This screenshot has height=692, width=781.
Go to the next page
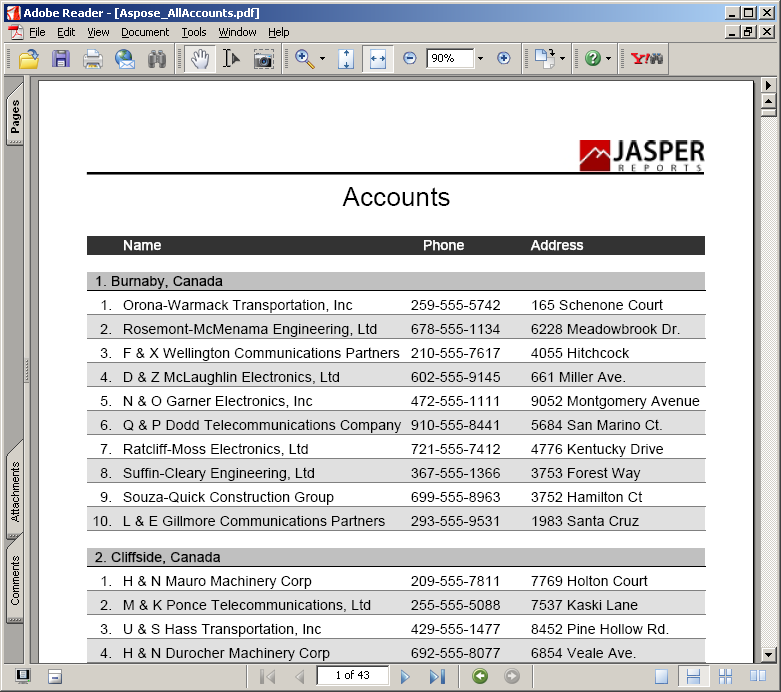[x=405, y=676]
